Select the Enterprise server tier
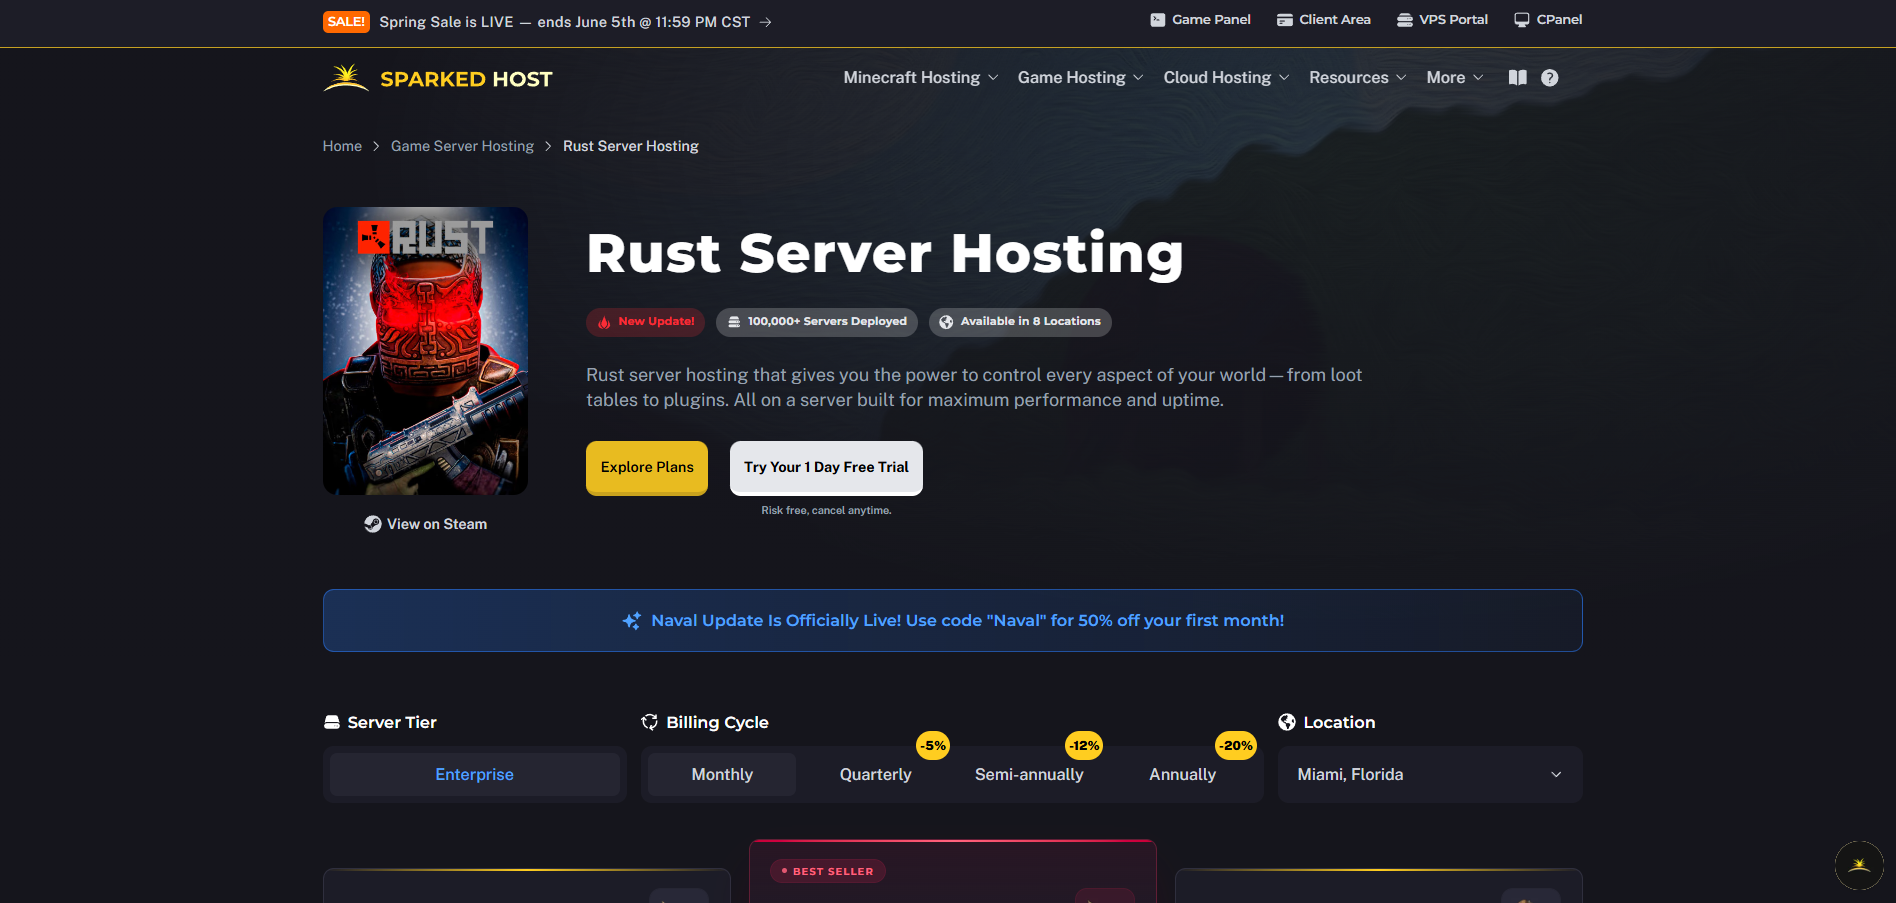The height and width of the screenshot is (903, 1896). point(475,775)
